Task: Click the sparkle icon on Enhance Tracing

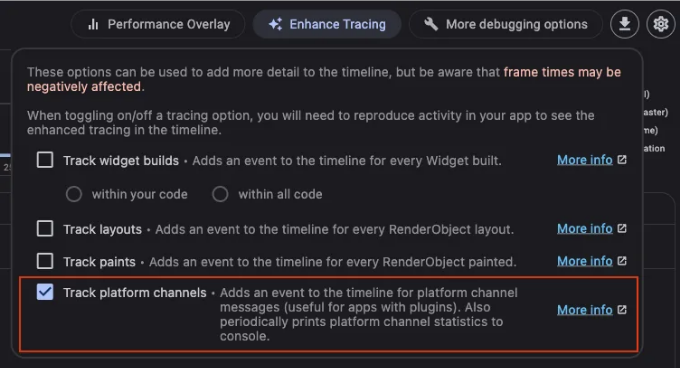Action: [x=275, y=24]
